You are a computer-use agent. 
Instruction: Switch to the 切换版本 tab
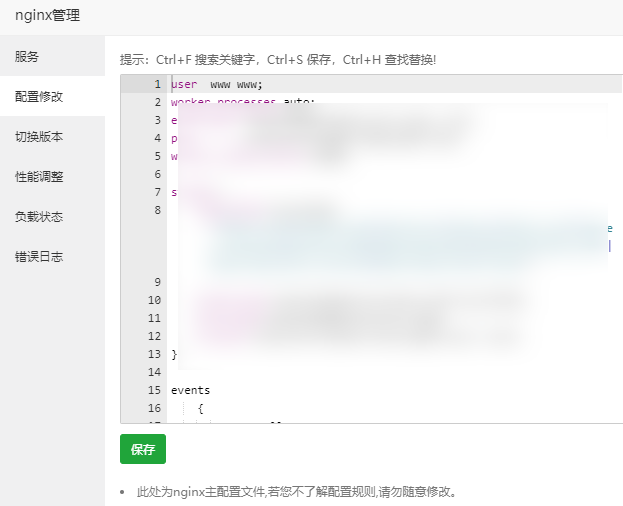pyautogui.click(x=52, y=136)
